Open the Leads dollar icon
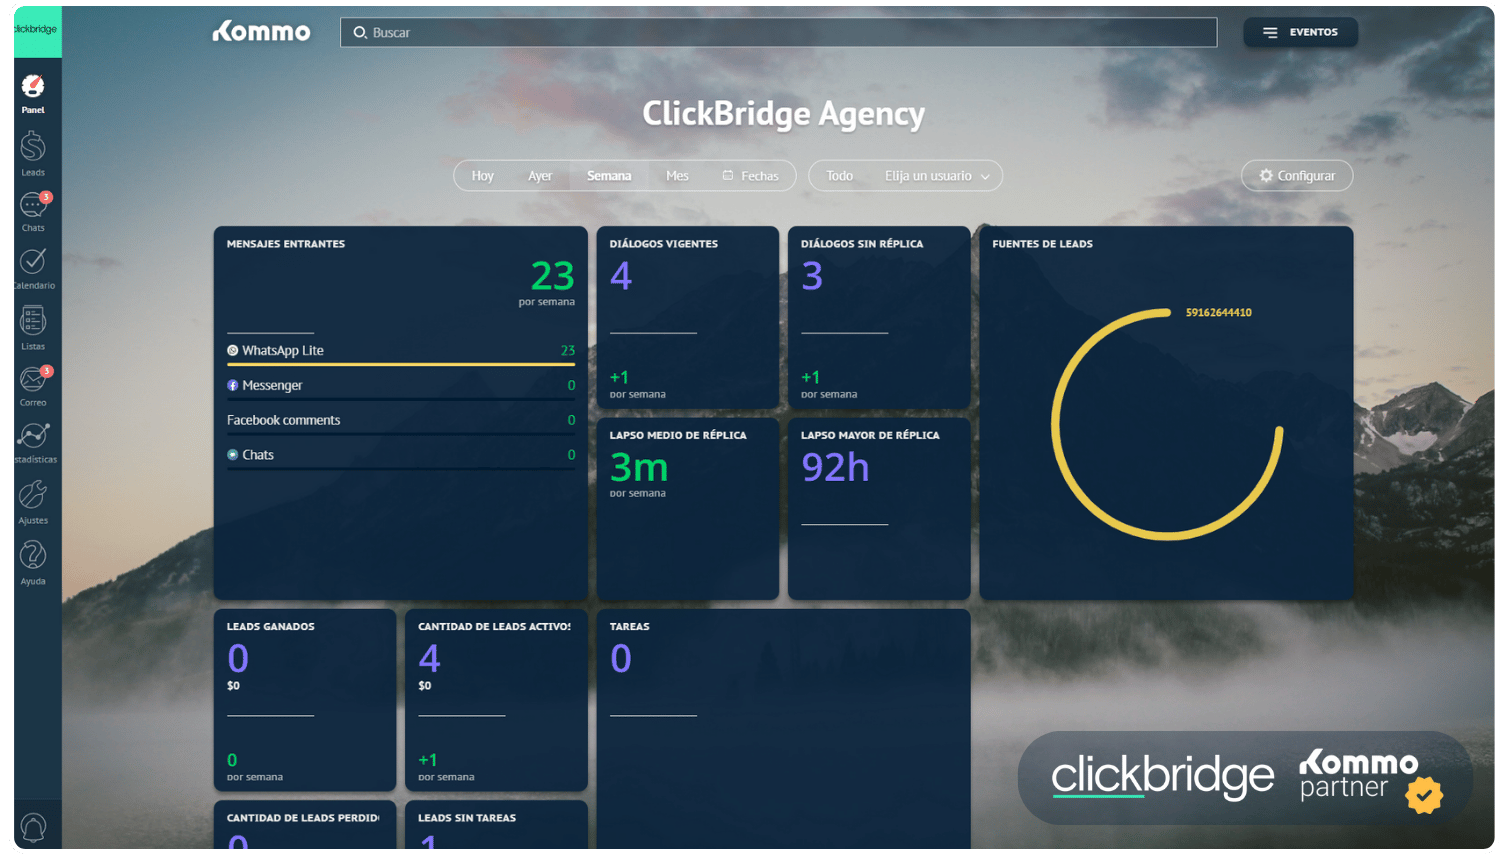Screen dimensions: 1512x858 [33, 147]
